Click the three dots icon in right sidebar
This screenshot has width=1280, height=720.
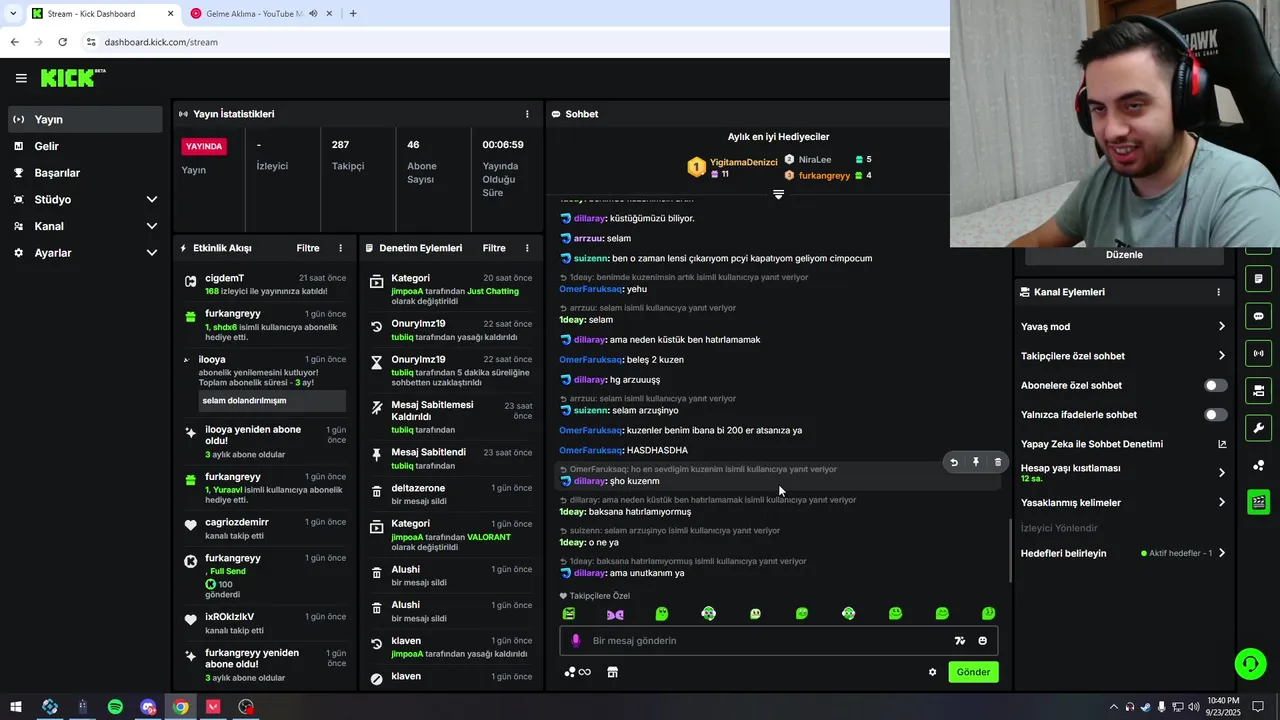pos(1258,465)
